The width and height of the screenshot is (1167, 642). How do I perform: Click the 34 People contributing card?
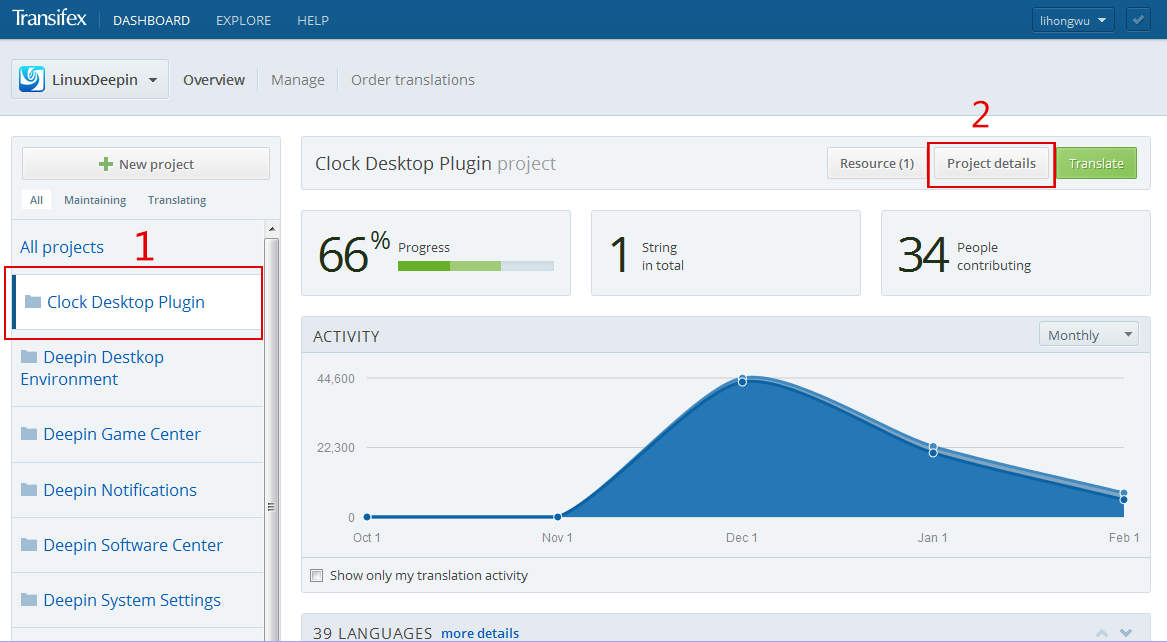[1016, 253]
